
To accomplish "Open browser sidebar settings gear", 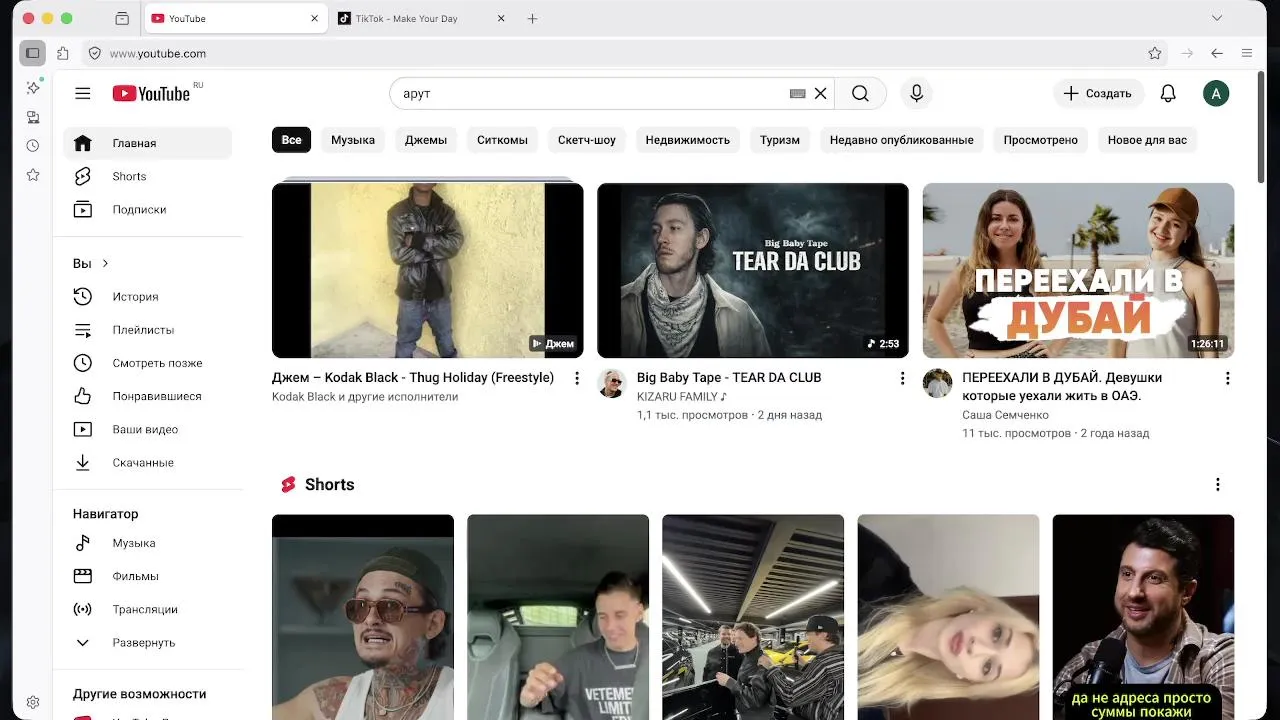I will click(x=33, y=702).
